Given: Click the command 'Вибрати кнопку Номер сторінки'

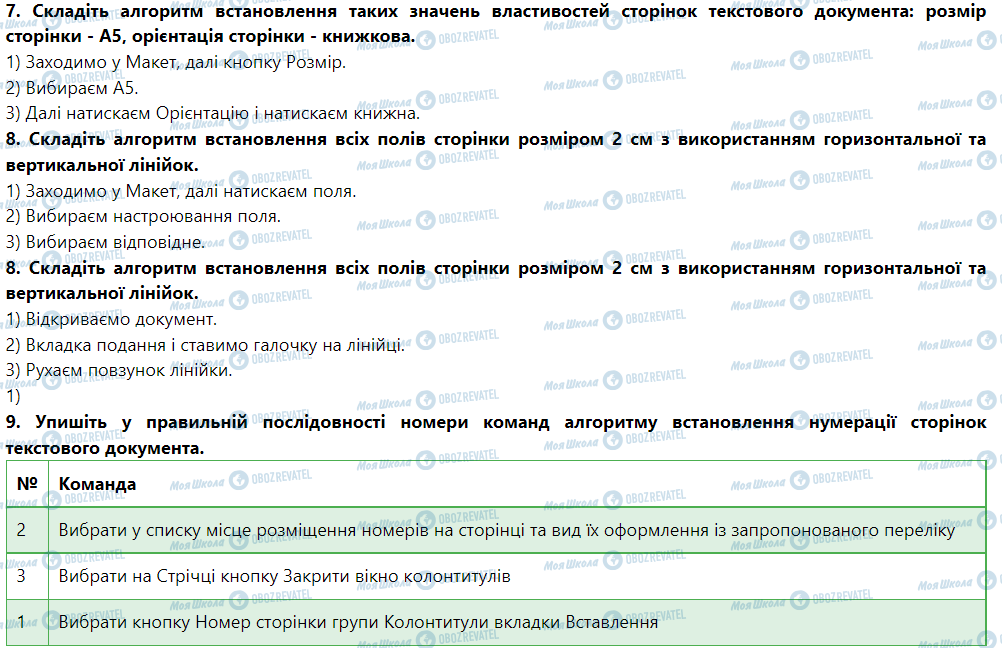Looking at the screenshot, I should (358, 622).
